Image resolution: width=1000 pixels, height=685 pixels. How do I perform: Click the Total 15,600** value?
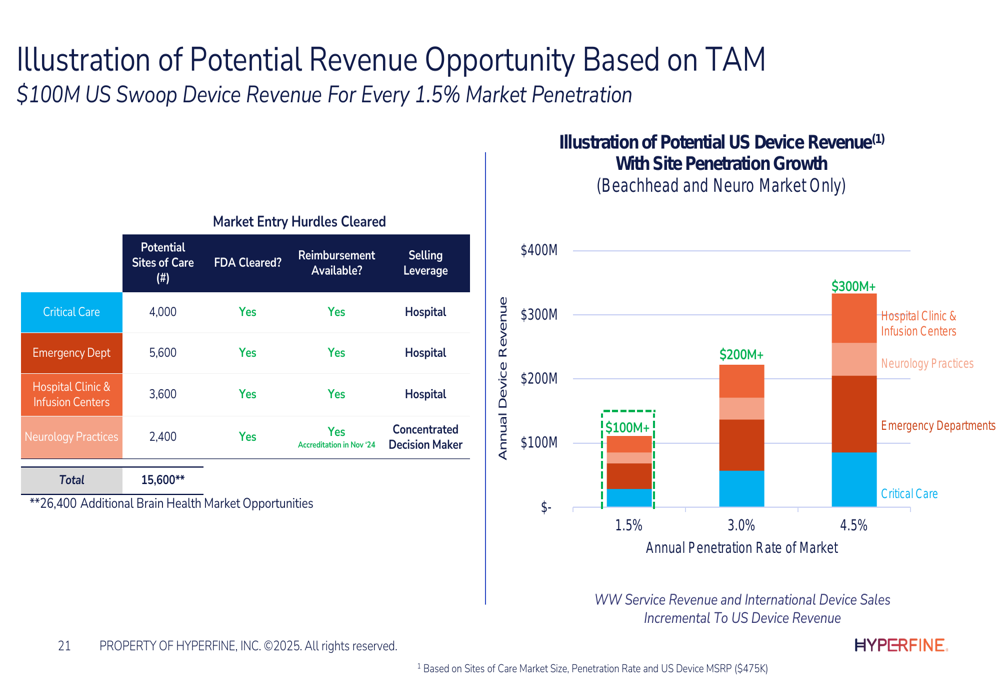click(x=163, y=480)
